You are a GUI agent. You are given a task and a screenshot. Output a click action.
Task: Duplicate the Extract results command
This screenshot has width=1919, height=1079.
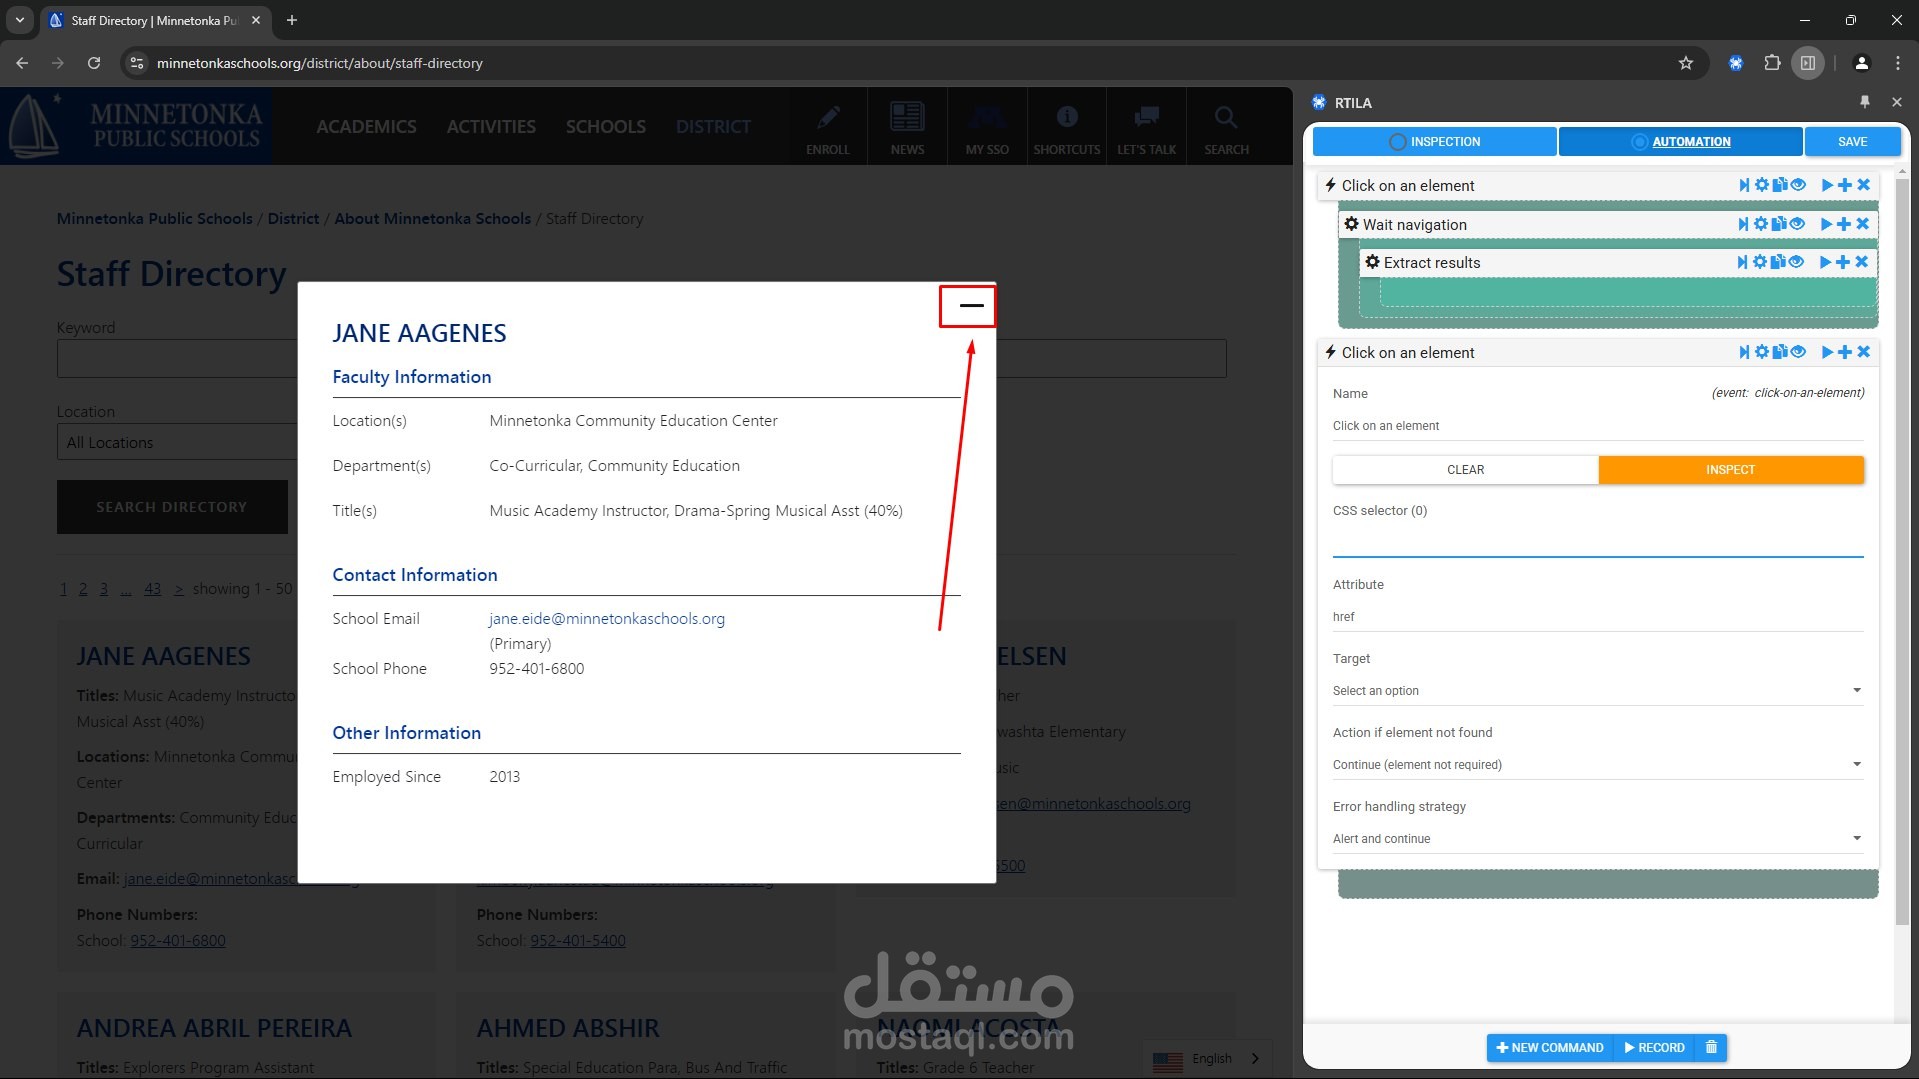tap(1777, 262)
